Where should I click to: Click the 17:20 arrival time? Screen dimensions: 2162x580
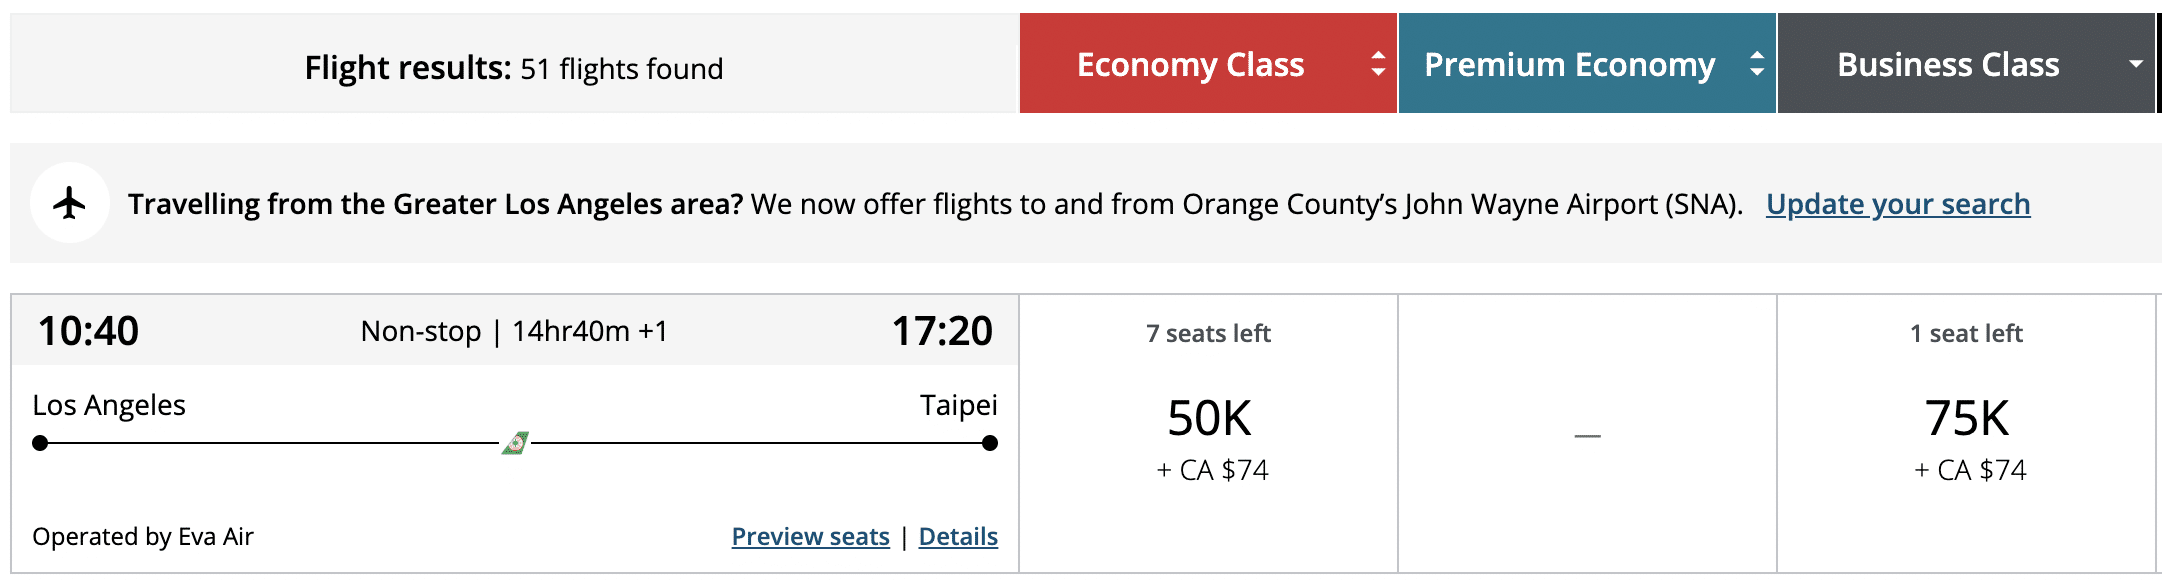pyautogui.click(x=941, y=331)
